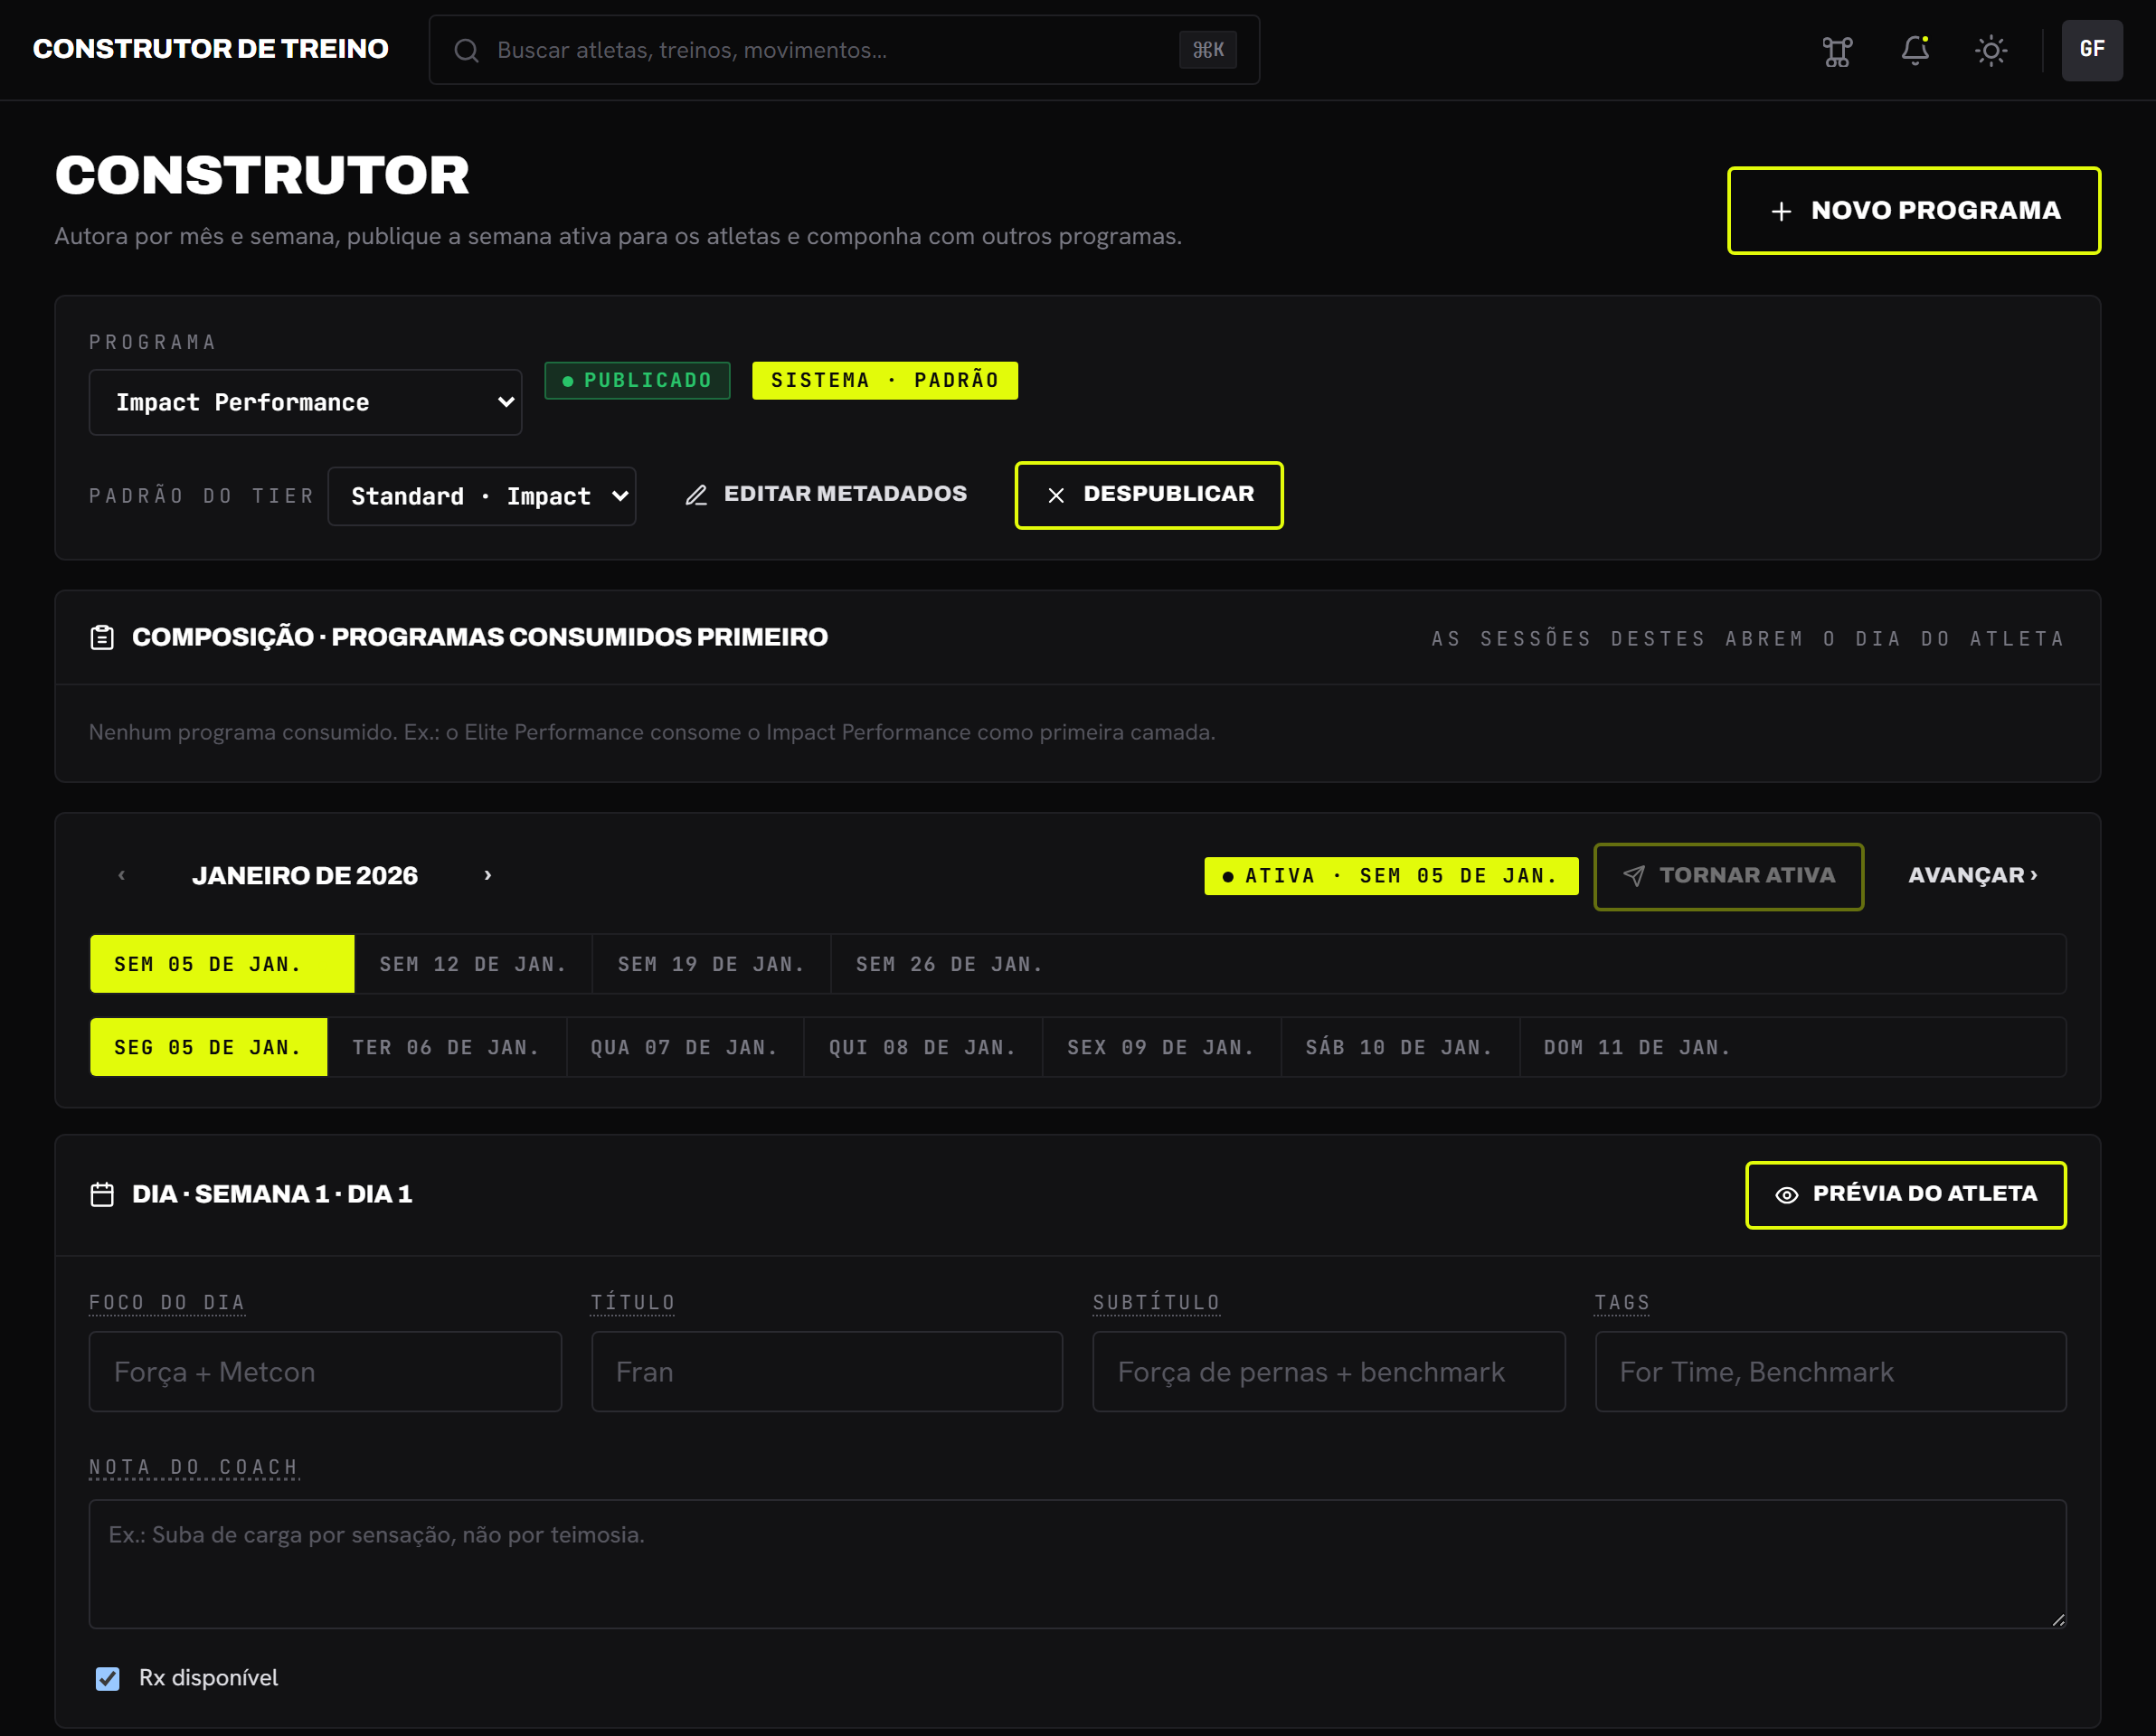Click the Rx disponível label text
The width and height of the screenshot is (2156, 1736).
[208, 1678]
